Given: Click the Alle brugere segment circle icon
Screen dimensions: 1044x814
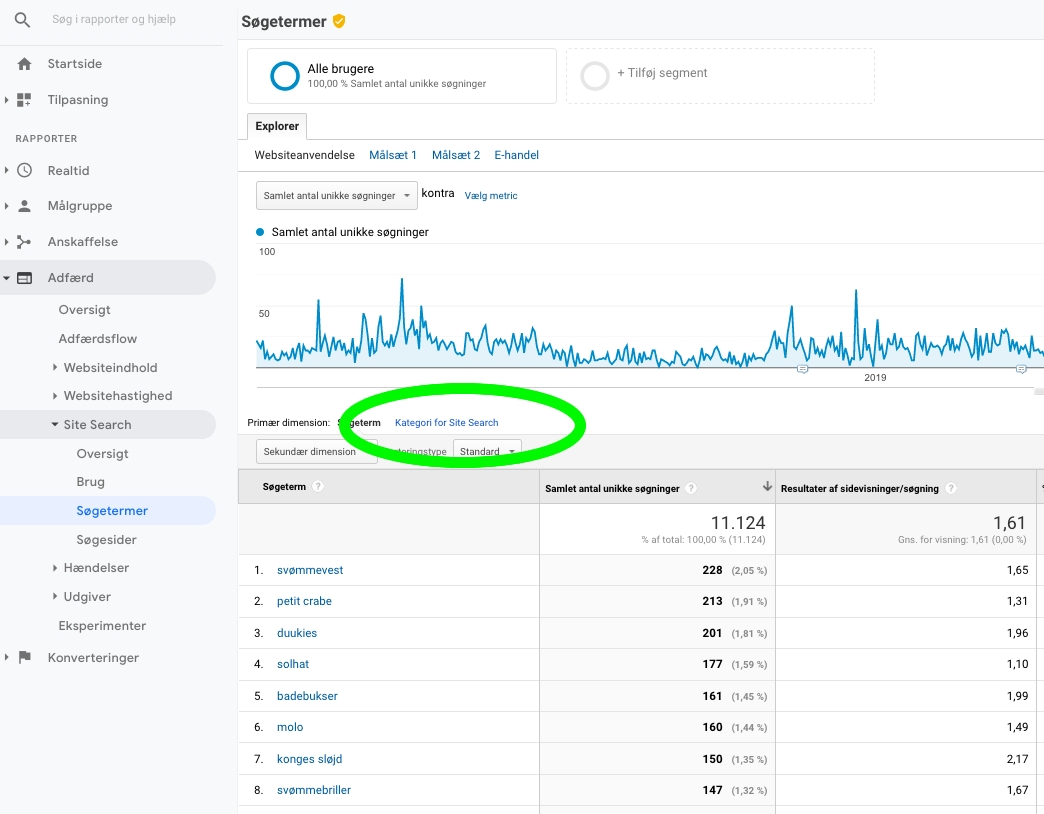Looking at the screenshot, I should [x=285, y=76].
